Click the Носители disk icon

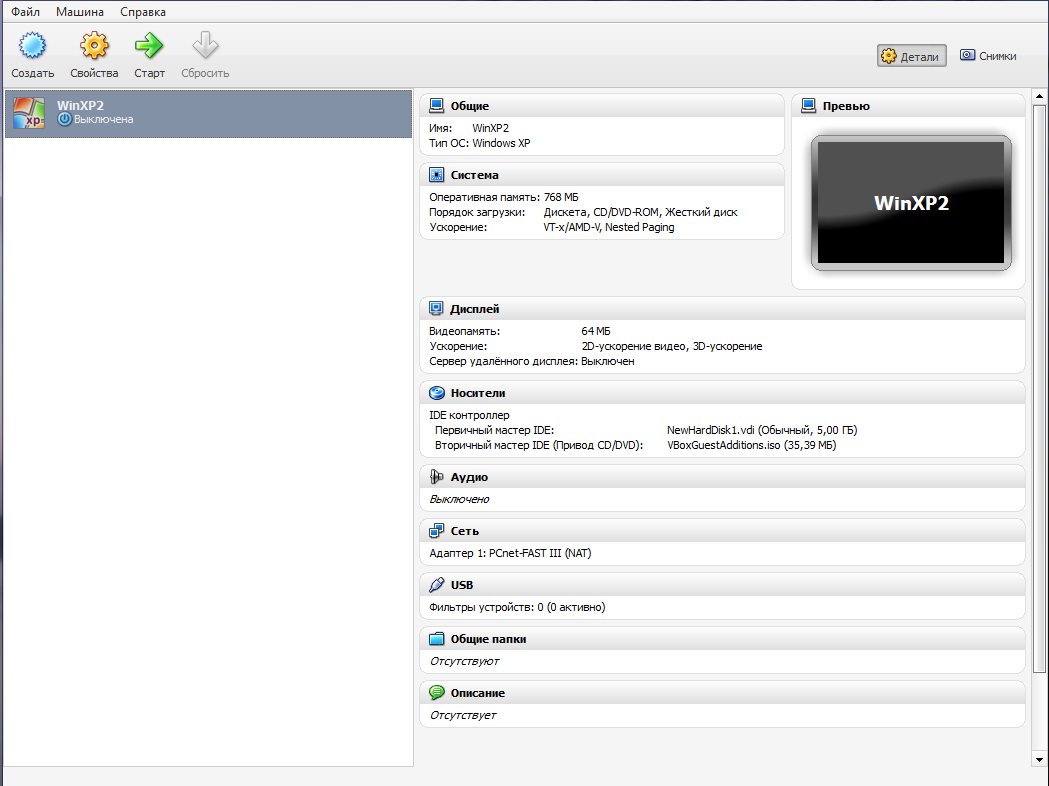pos(436,393)
